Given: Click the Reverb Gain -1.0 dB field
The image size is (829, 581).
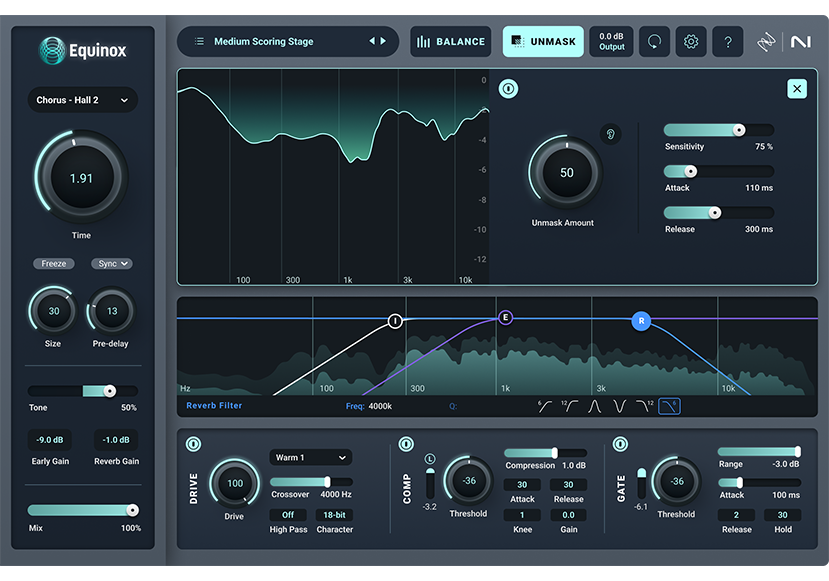Looking at the screenshot, I should tap(116, 440).
